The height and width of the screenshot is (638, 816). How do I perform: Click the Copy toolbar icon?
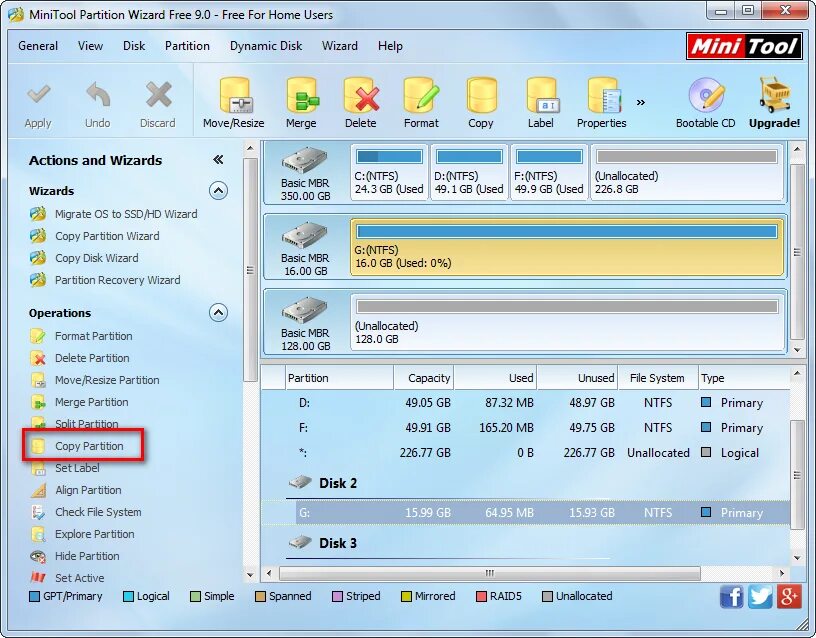tap(481, 95)
